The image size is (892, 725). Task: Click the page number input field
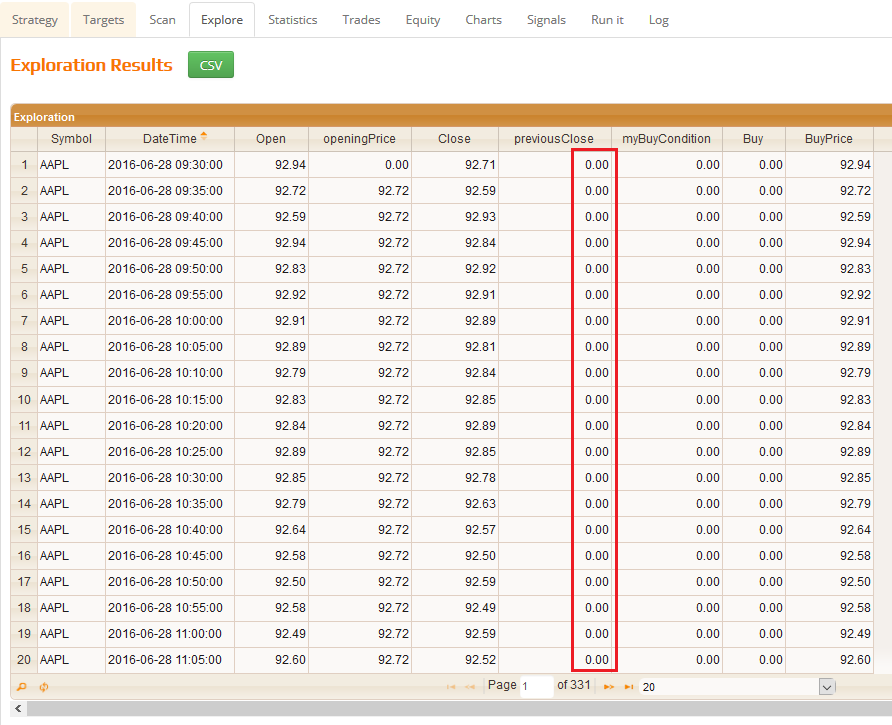pyautogui.click(x=536, y=686)
